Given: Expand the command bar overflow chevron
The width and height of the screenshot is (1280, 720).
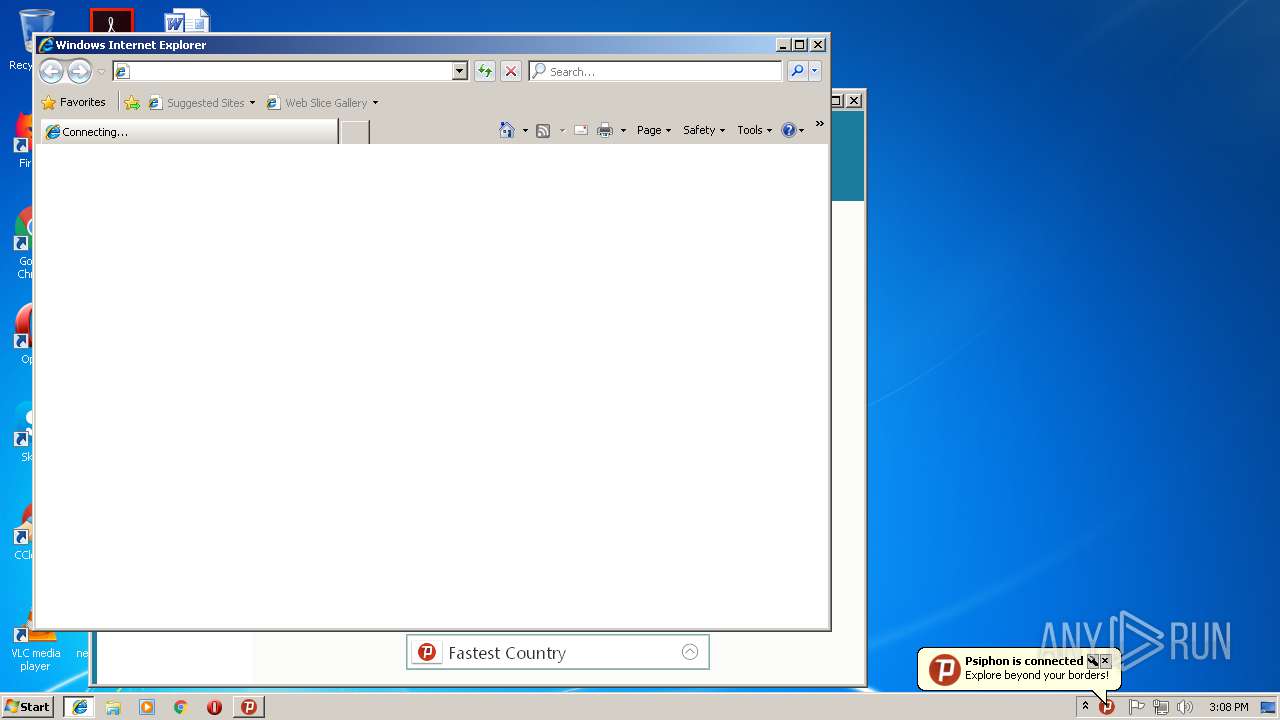Looking at the screenshot, I should point(819,124).
